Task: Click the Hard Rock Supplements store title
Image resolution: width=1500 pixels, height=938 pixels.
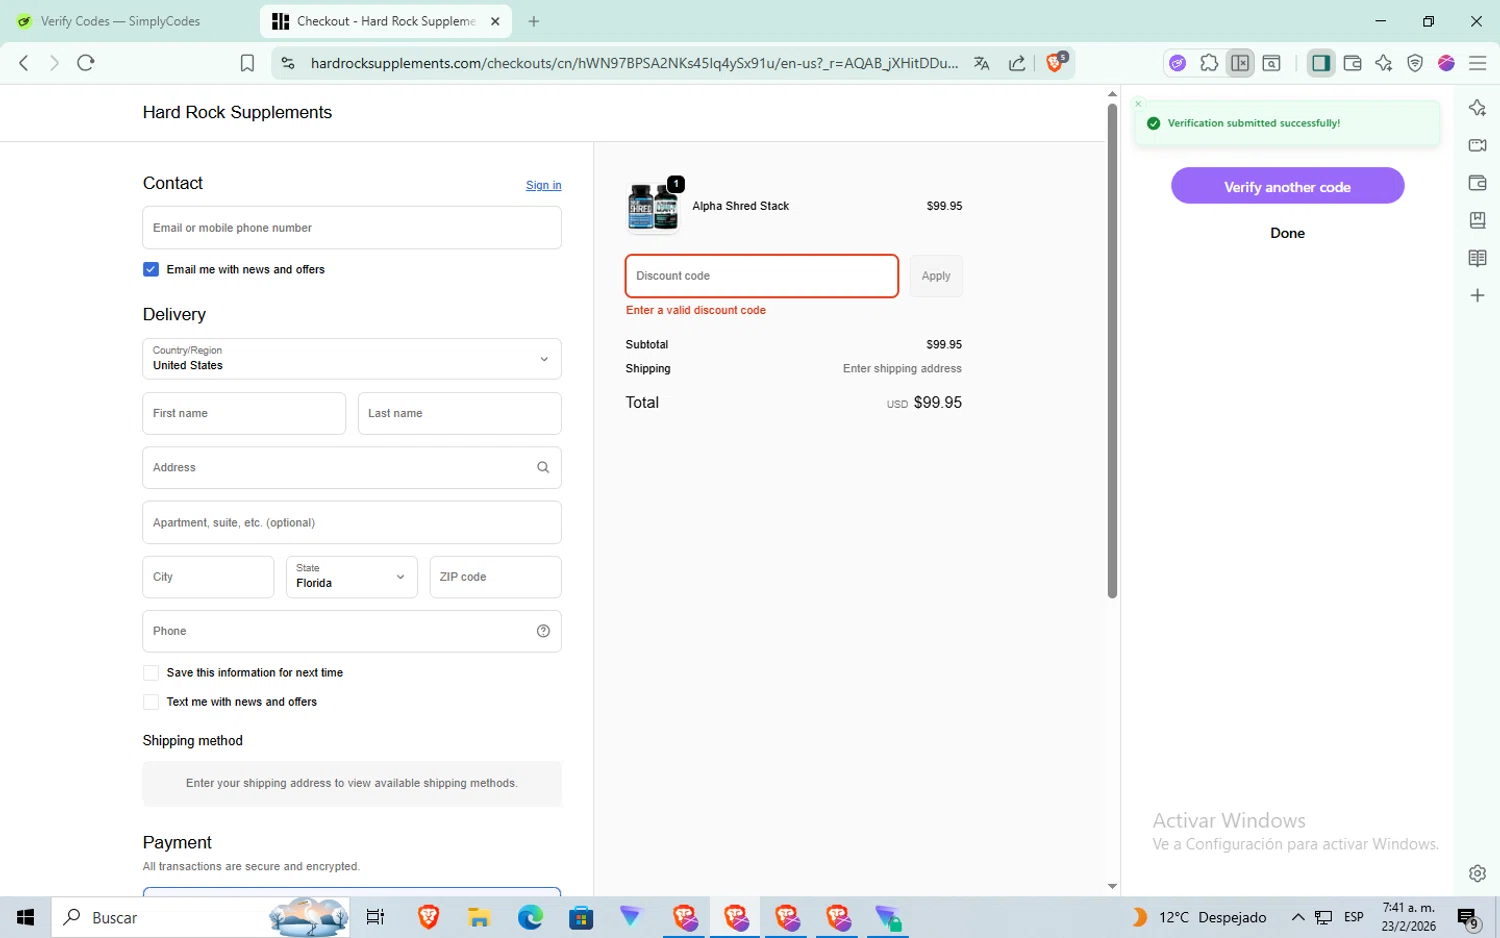Action: coord(237,112)
